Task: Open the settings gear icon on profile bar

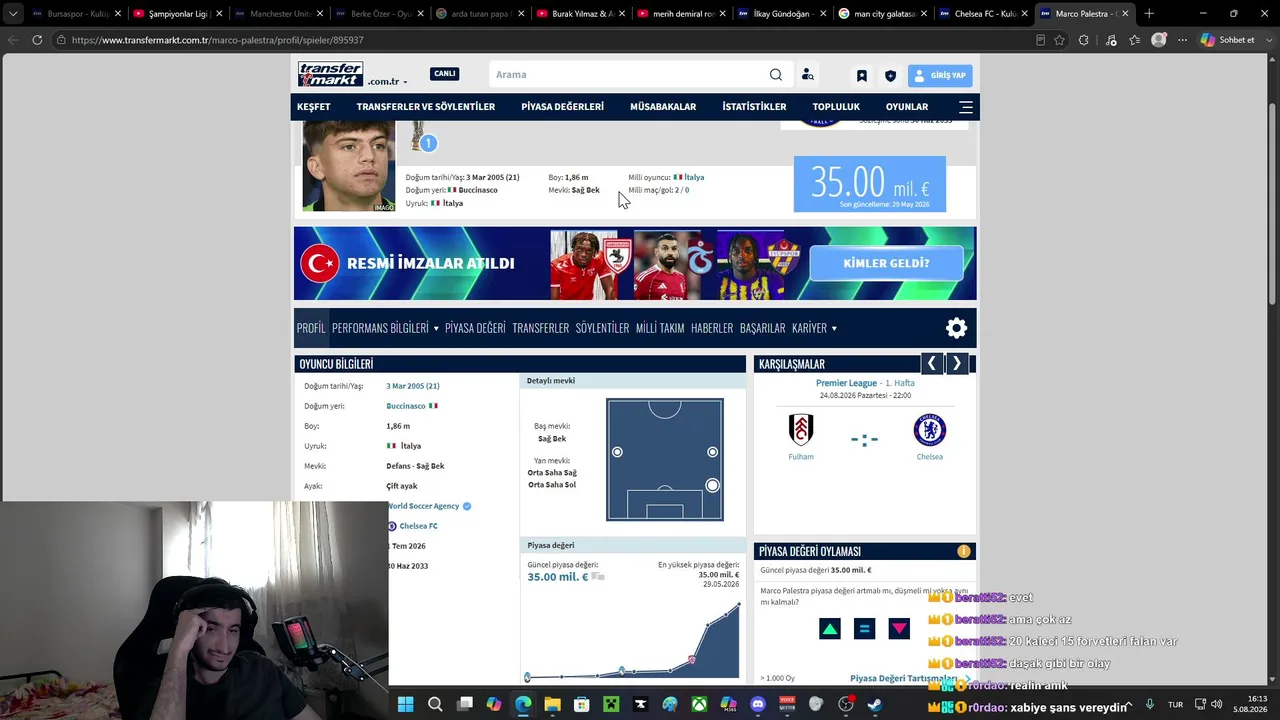Action: tap(957, 328)
